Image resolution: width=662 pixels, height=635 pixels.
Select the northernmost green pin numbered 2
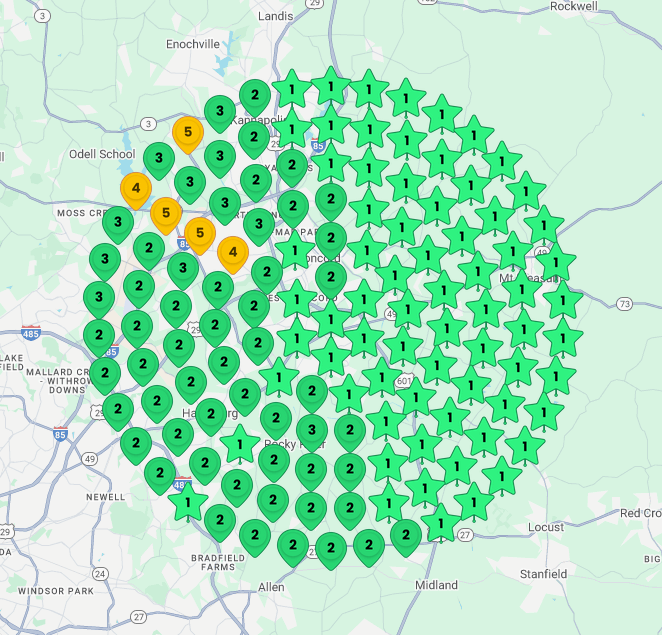pyautogui.click(x=255, y=96)
